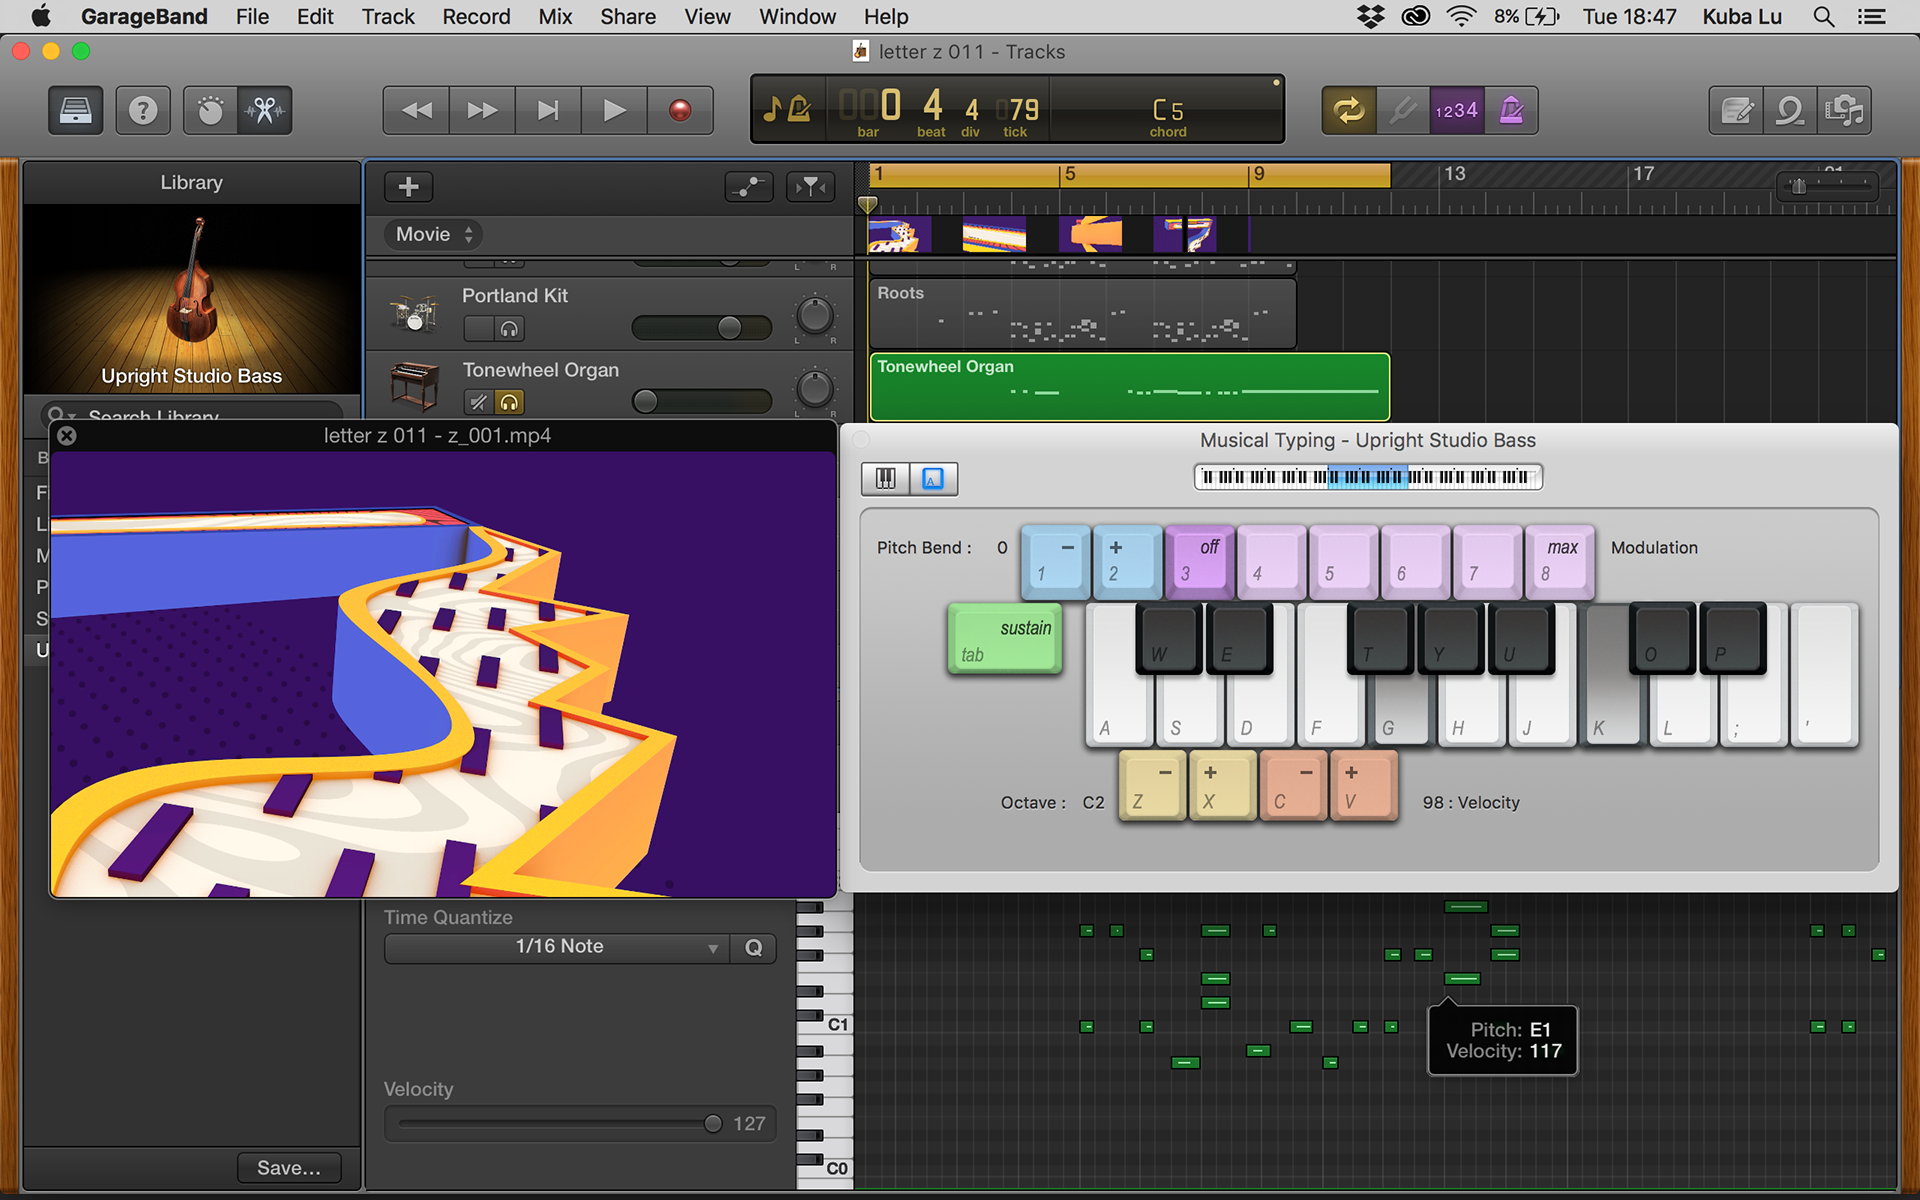Toggle the Cycle loop button
This screenshot has width=1920, height=1200.
(1349, 110)
